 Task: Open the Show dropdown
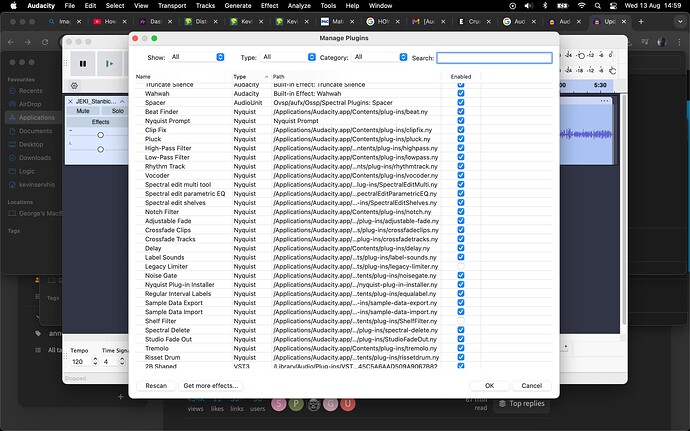pos(197,57)
